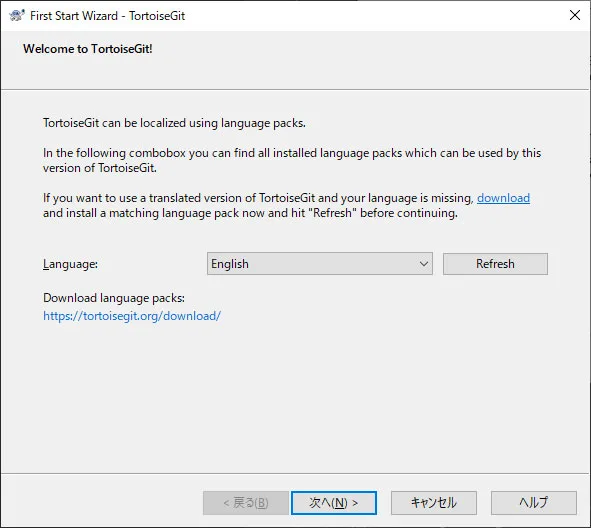Click the disabled 戻る(B) back button
Screen dimensions: 591x528
(x=246, y=502)
